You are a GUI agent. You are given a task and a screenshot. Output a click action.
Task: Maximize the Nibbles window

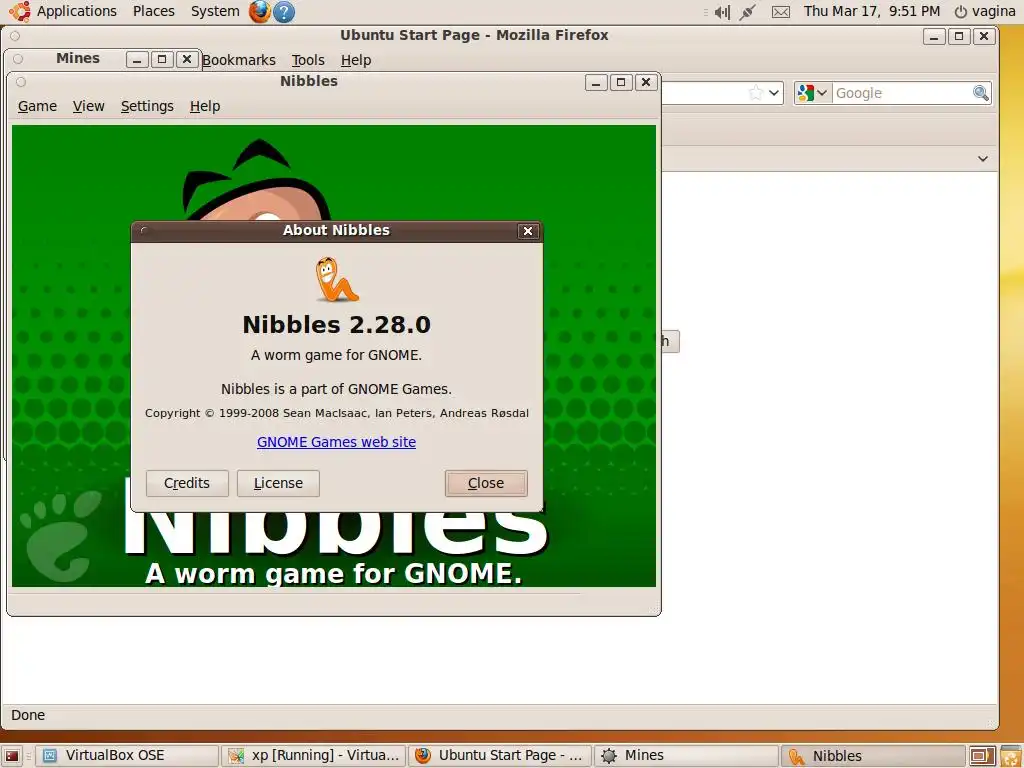[x=621, y=82]
